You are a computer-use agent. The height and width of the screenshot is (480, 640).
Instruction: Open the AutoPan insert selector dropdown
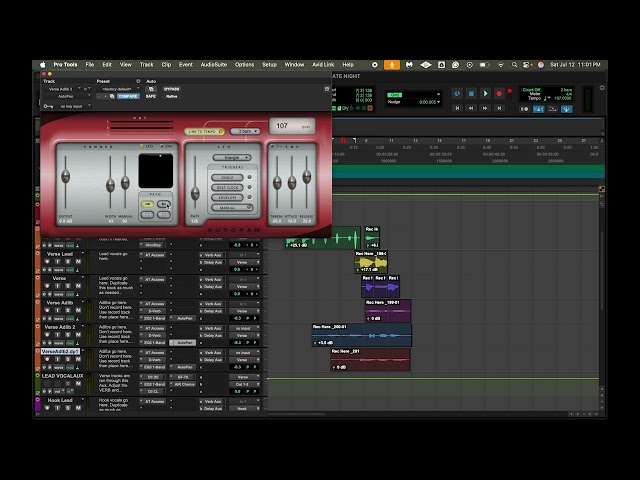click(x=67, y=96)
